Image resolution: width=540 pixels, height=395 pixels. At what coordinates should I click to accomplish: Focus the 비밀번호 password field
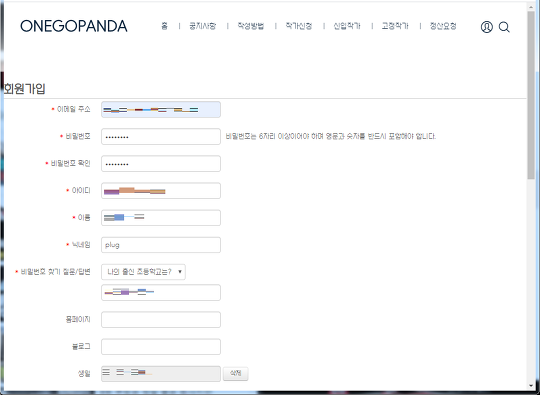[x=161, y=136]
